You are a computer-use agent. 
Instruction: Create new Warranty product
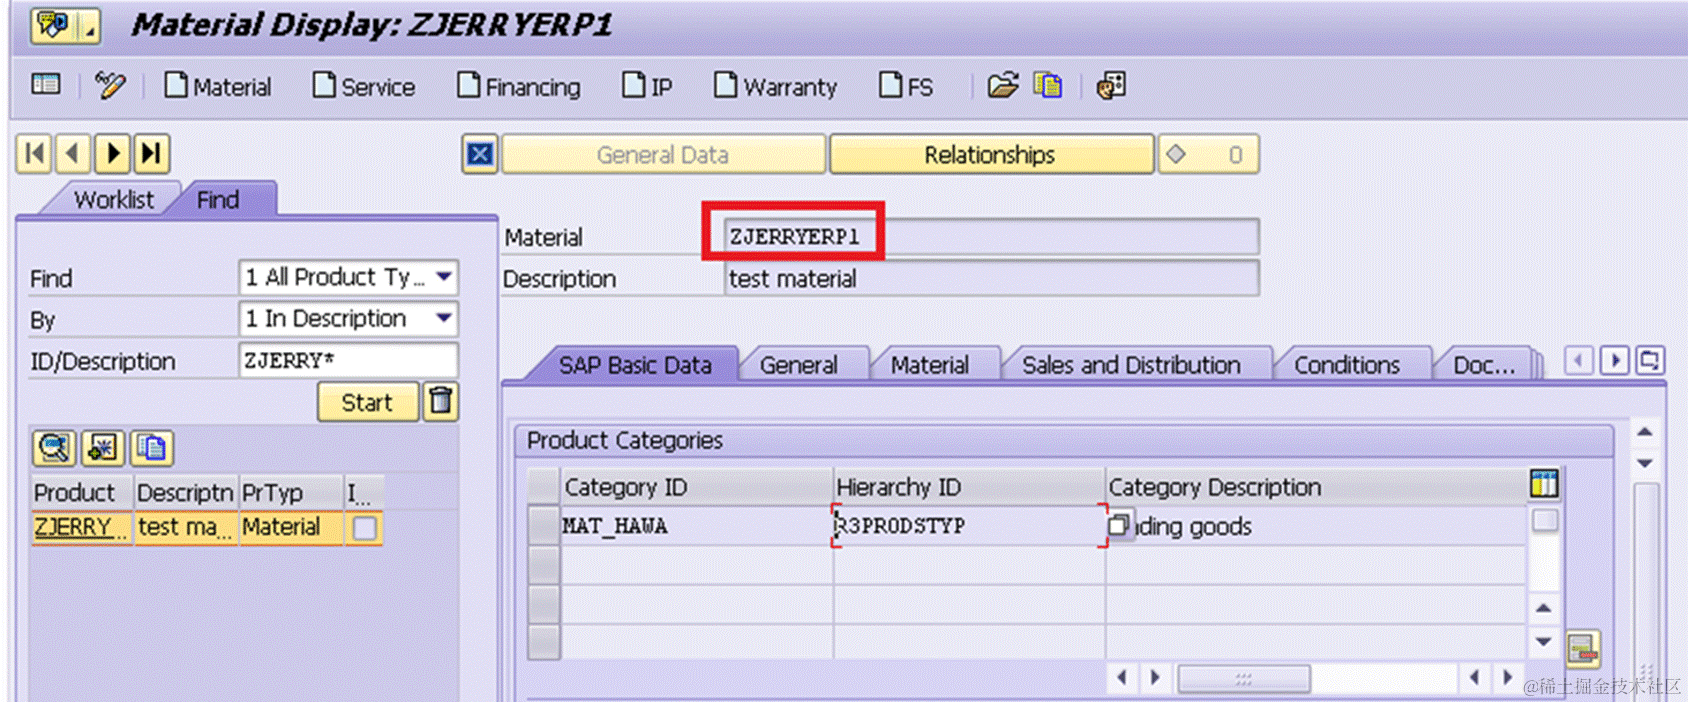[x=776, y=86]
